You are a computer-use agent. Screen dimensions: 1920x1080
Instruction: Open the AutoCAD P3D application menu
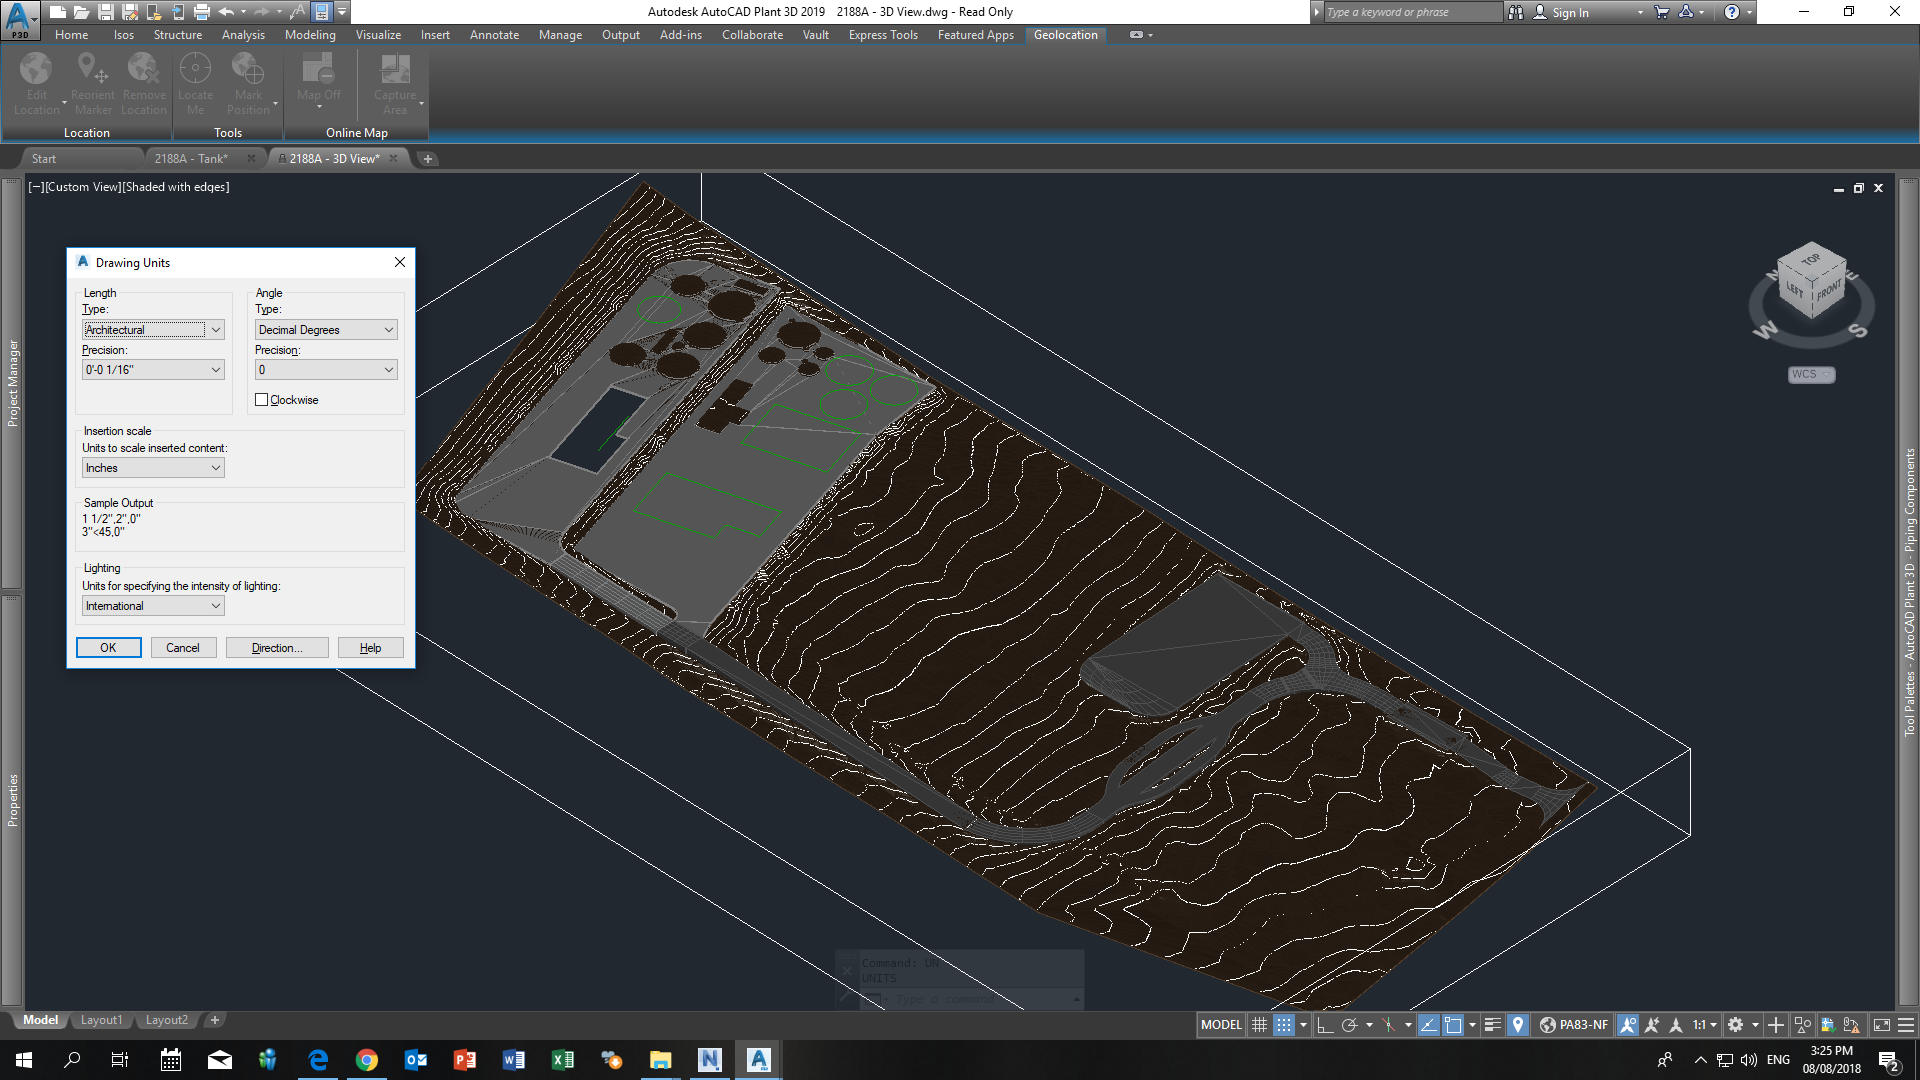[19, 18]
